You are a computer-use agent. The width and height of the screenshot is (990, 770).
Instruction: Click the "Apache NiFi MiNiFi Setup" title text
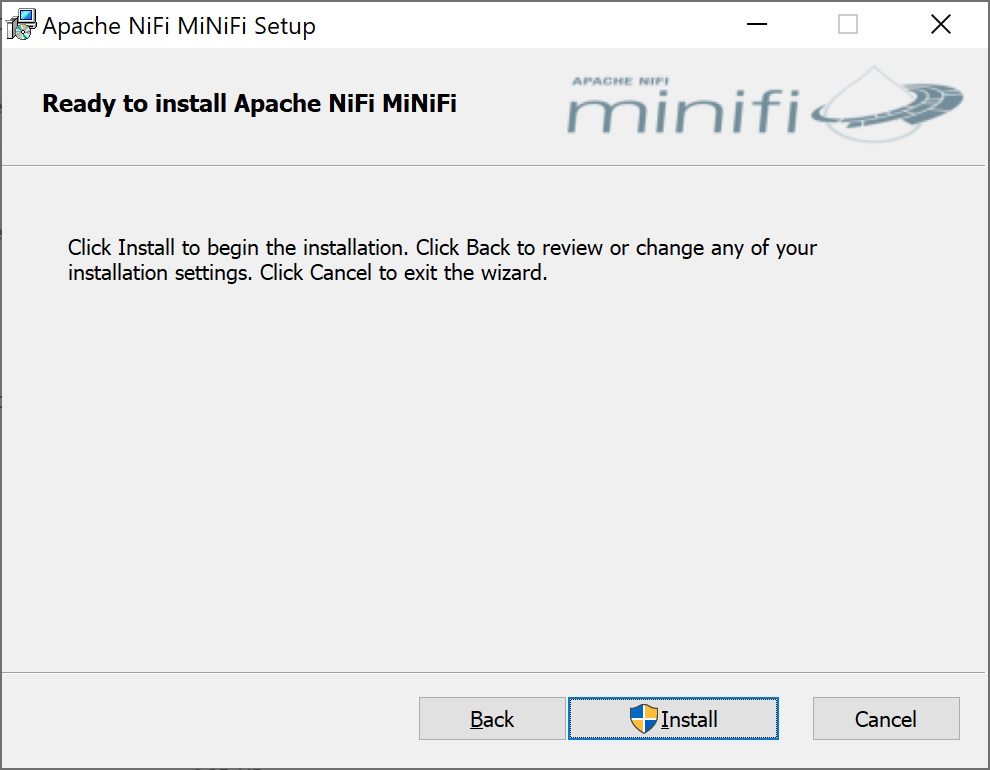click(179, 26)
